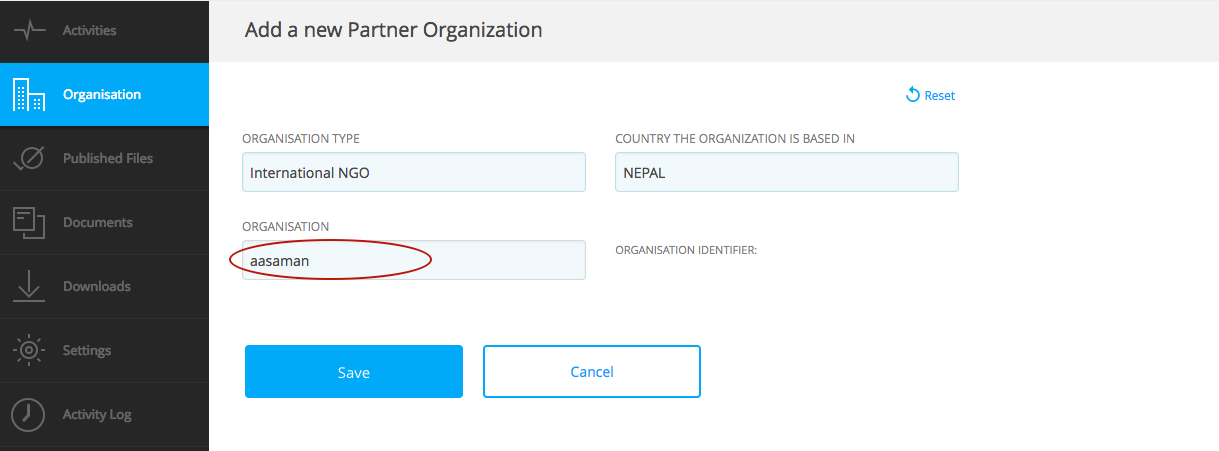The image size is (1219, 451).
Task: Click the Reset link text
Action: pos(940,96)
